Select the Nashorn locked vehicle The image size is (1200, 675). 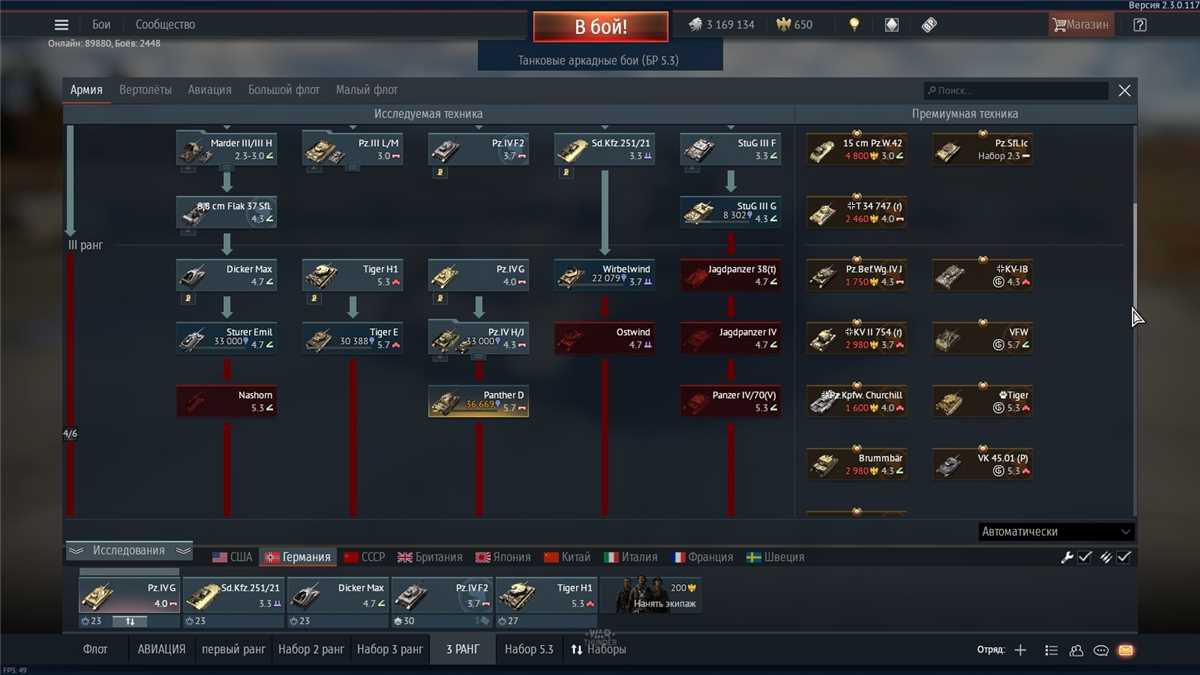point(227,401)
